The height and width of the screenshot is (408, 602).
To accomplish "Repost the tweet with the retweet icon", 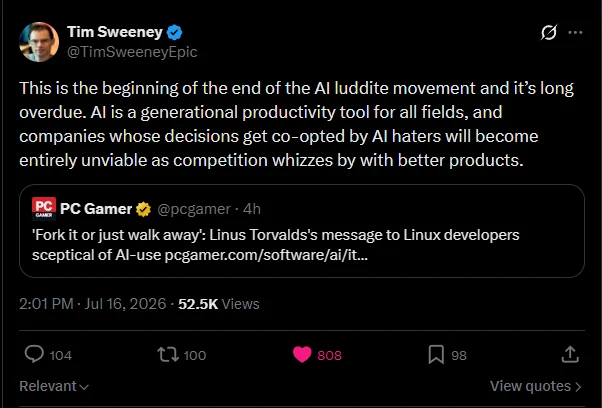I will click(x=168, y=355).
